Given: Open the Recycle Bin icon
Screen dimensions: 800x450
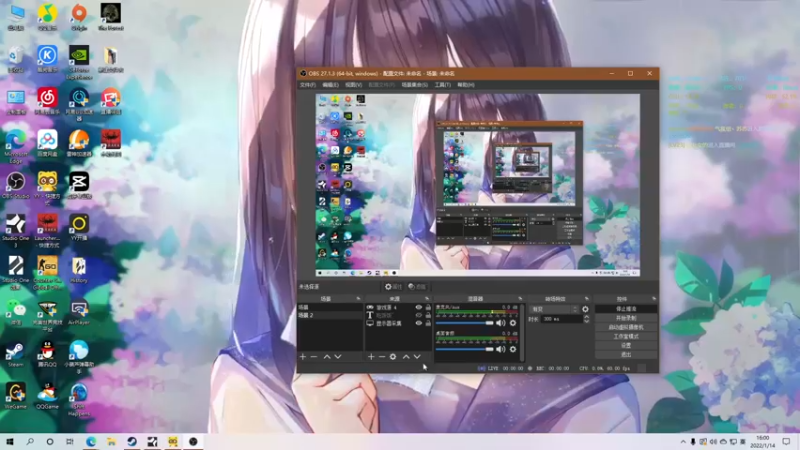Looking at the screenshot, I should pyautogui.click(x=16, y=59).
